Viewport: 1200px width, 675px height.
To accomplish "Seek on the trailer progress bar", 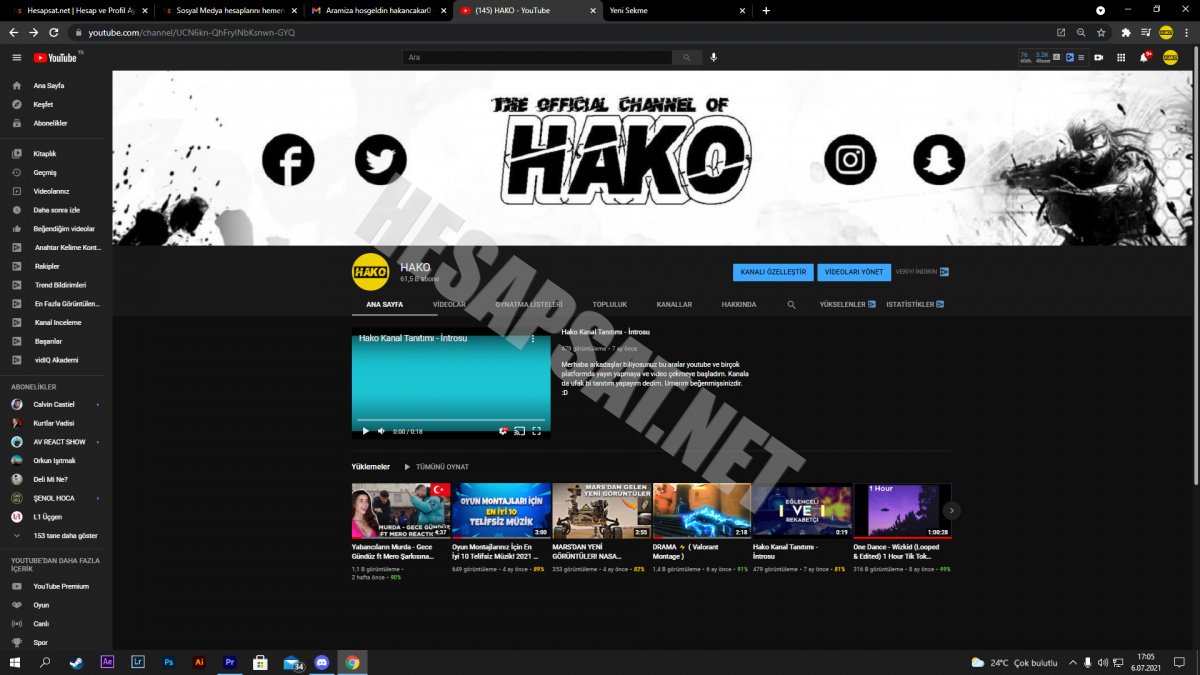I will click(x=451, y=420).
